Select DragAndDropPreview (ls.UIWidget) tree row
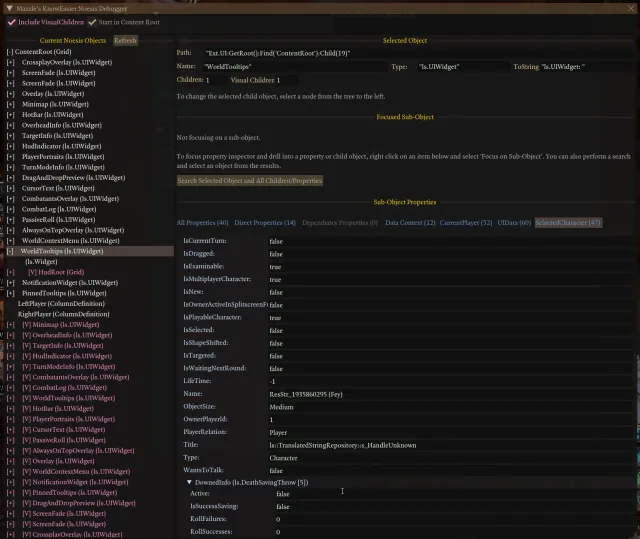This screenshot has height=539, width=640. [73, 178]
